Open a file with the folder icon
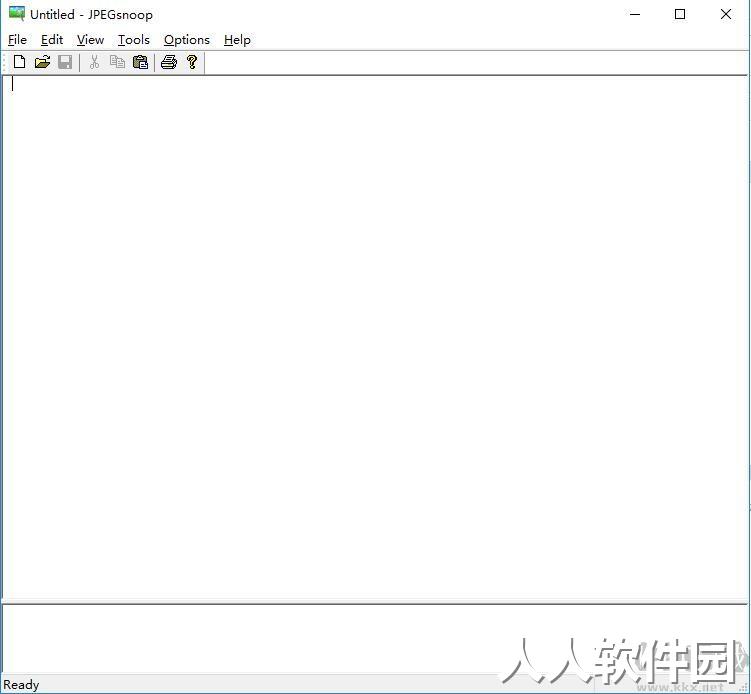 42,62
